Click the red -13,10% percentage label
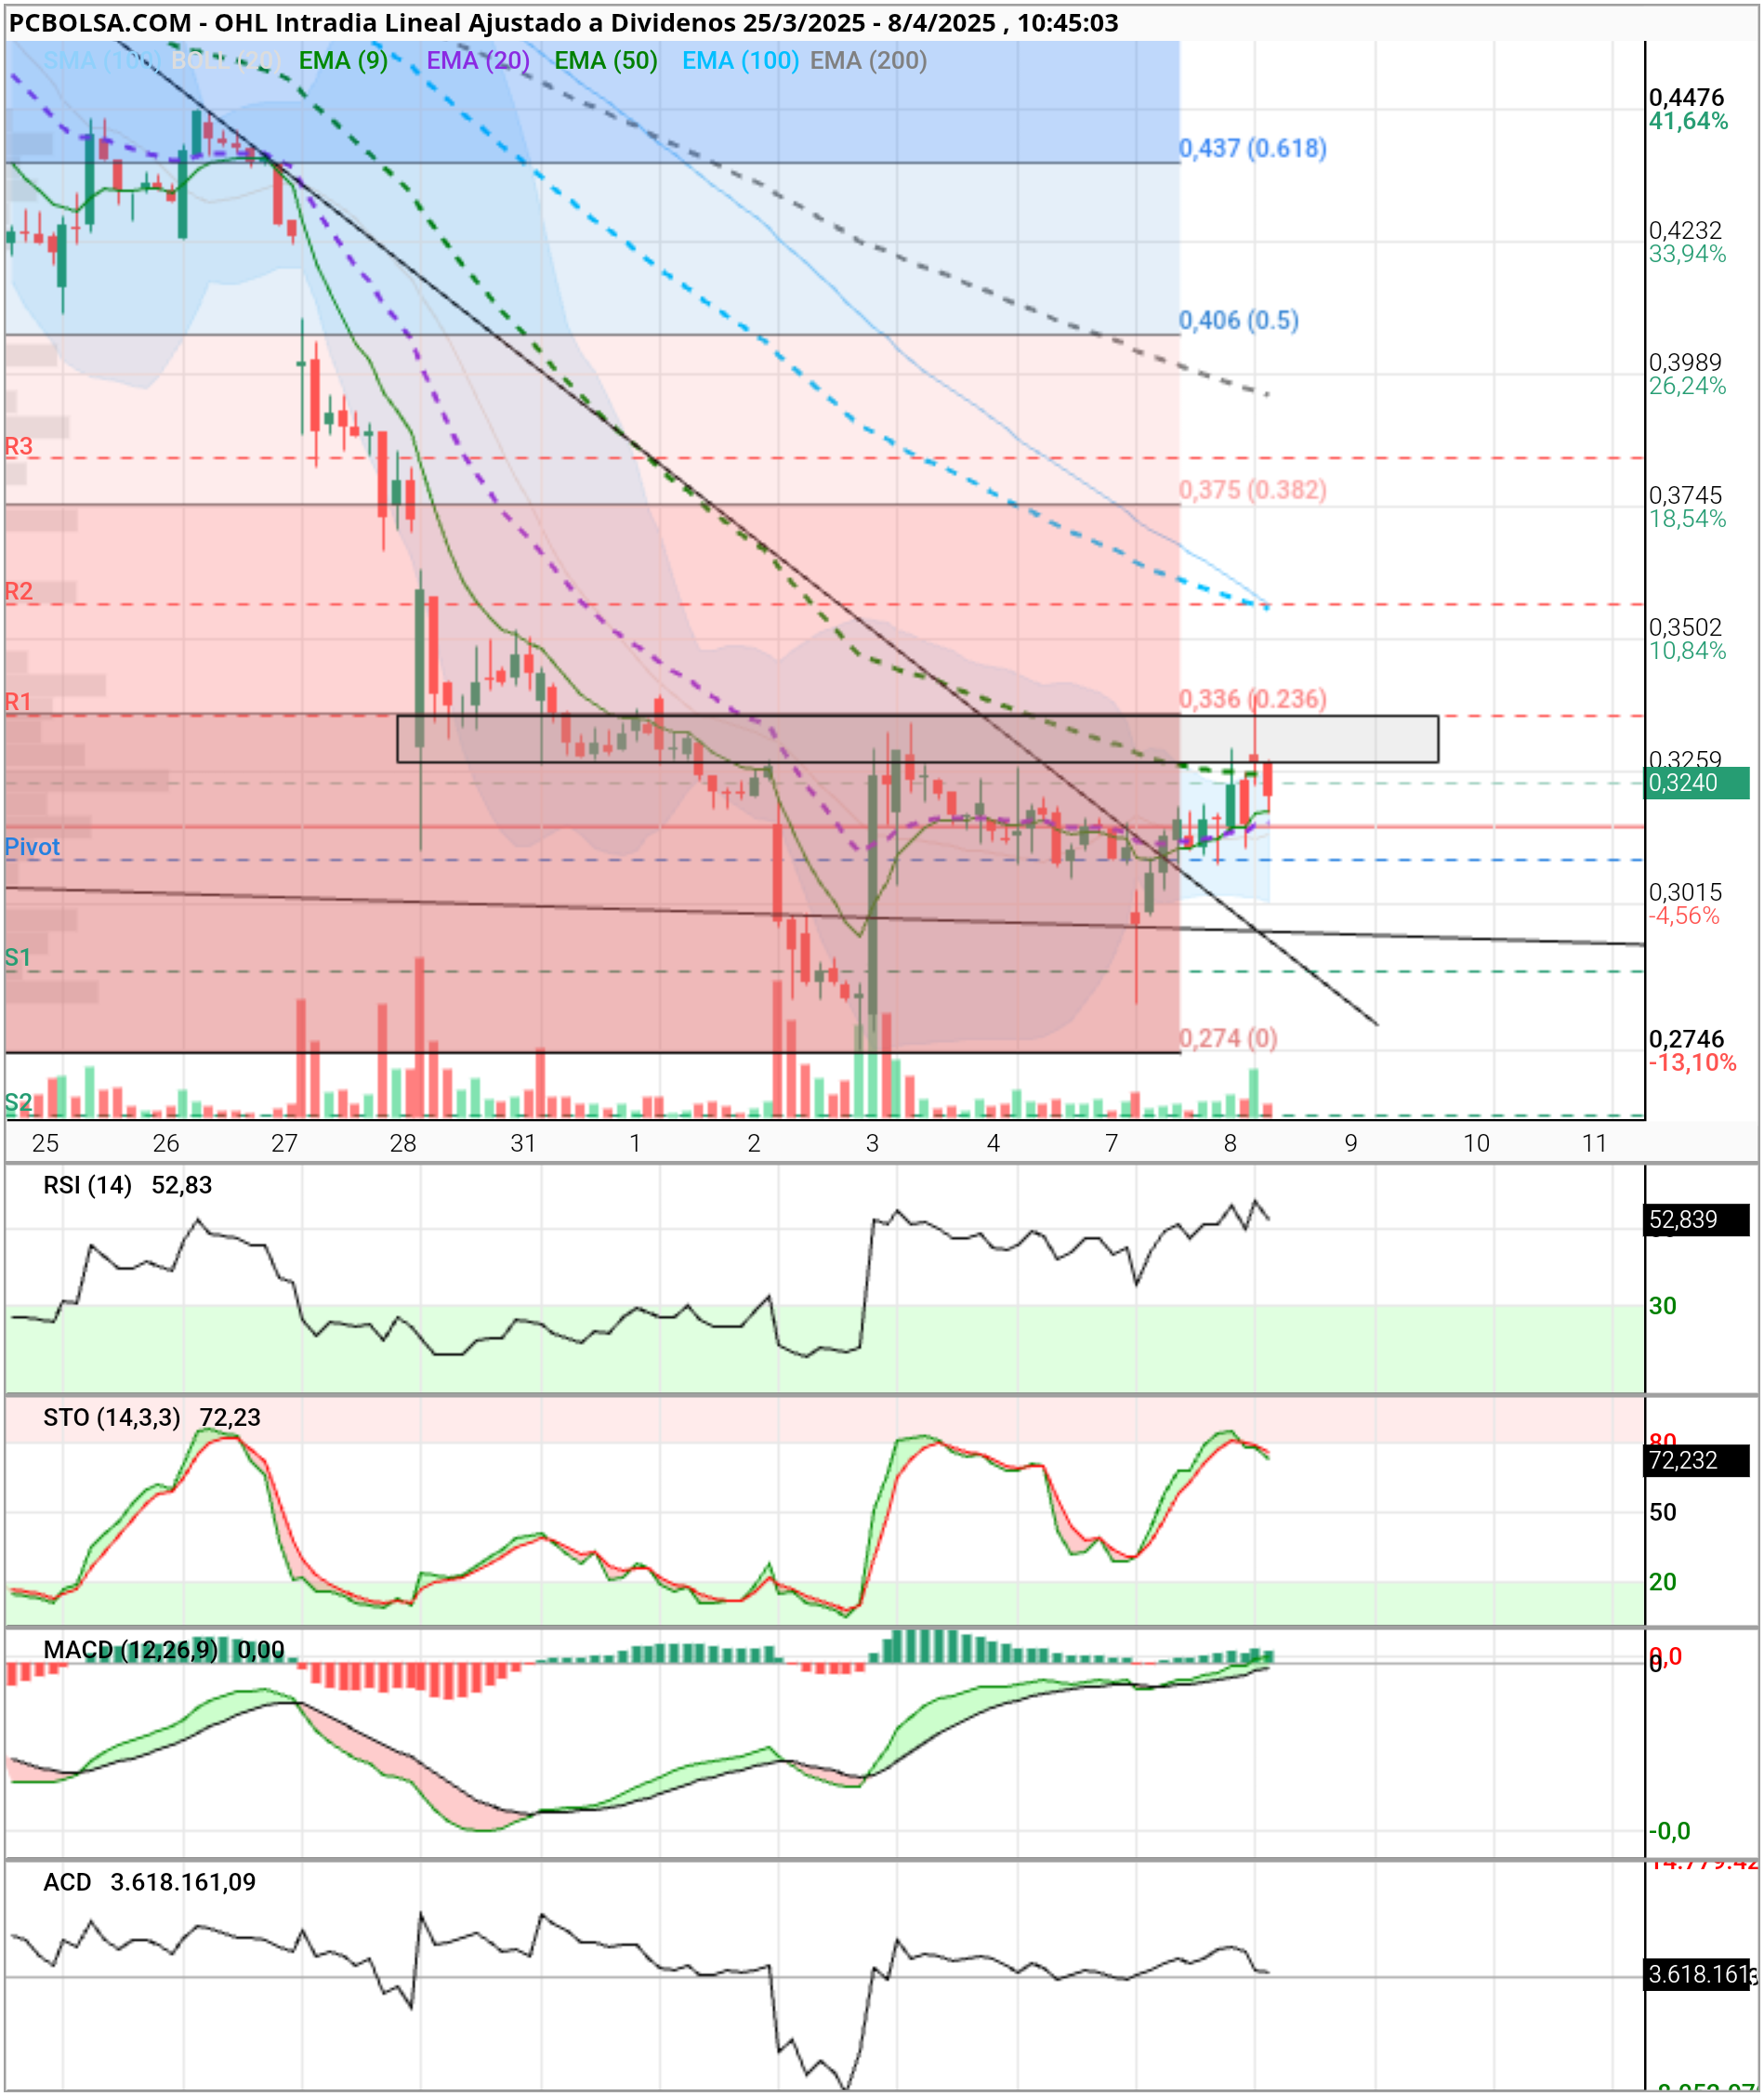This screenshot has height=2096, width=1764. [x=1693, y=1063]
